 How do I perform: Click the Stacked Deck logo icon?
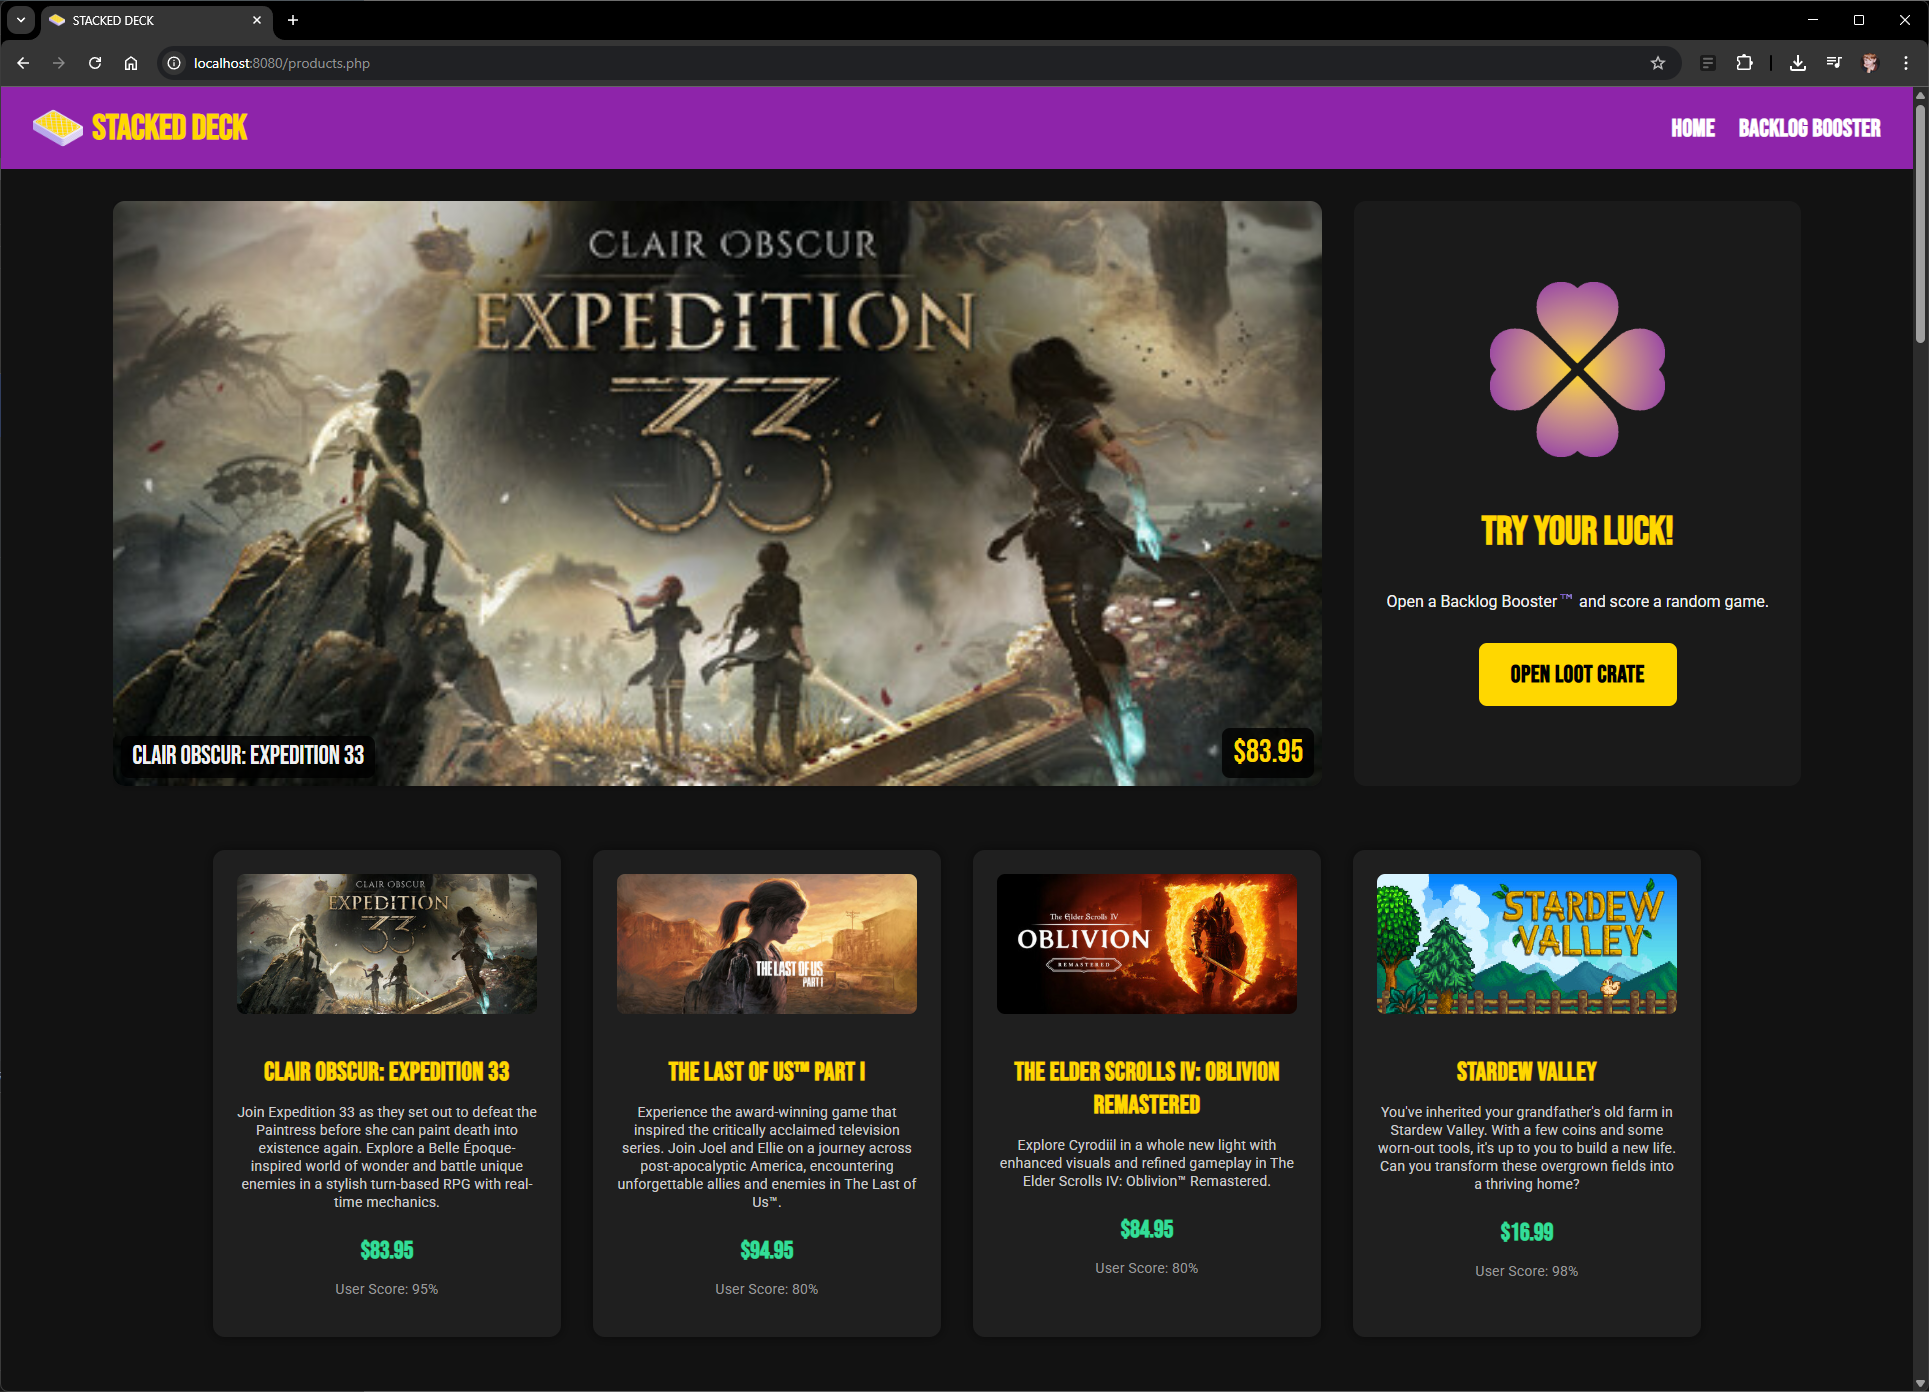57,127
